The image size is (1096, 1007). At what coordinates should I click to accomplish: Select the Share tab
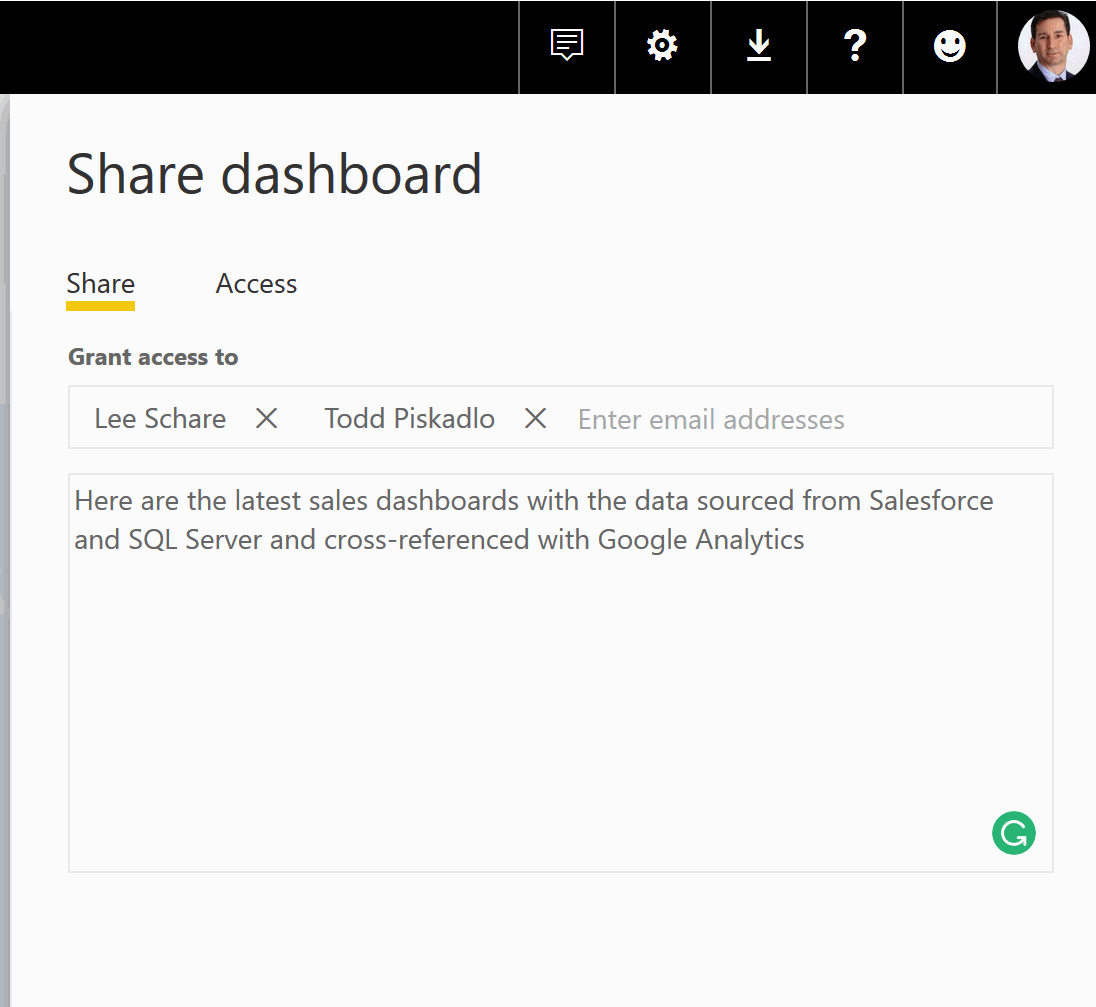click(x=100, y=284)
